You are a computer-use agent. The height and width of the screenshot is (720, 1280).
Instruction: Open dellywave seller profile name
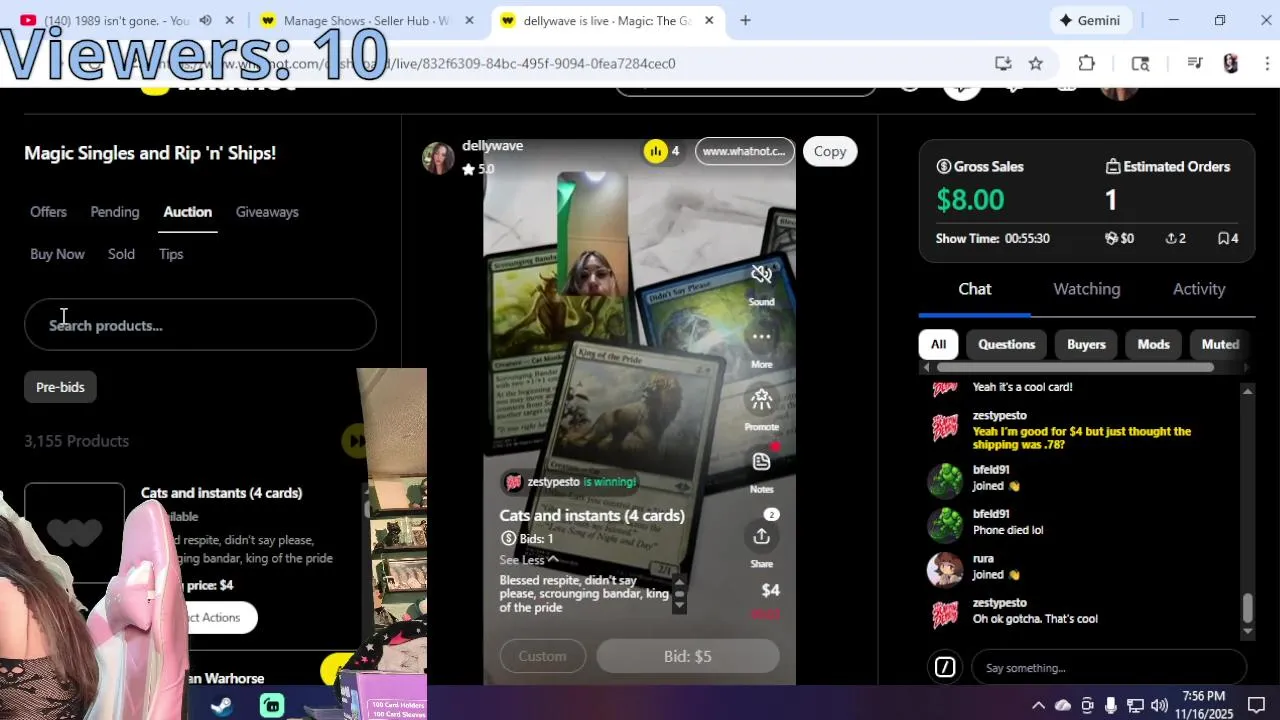(492, 146)
